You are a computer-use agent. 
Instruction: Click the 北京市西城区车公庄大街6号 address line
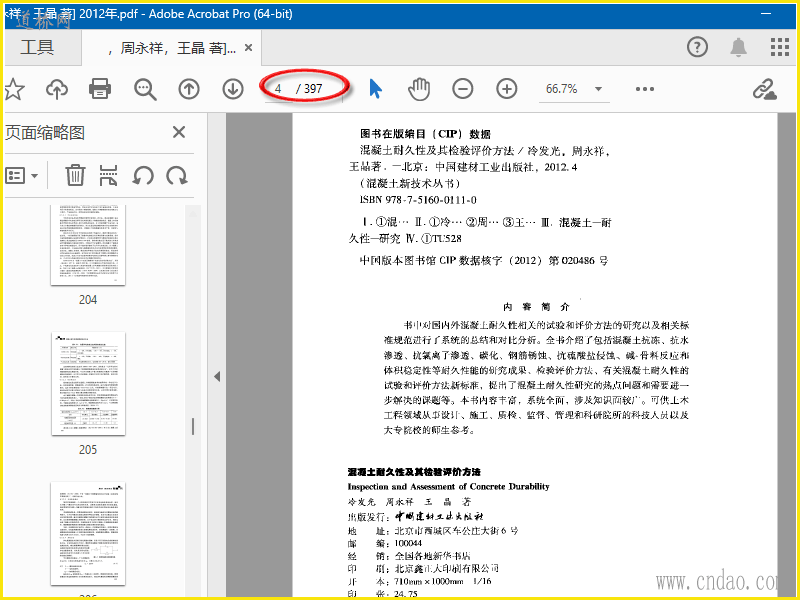433,531
